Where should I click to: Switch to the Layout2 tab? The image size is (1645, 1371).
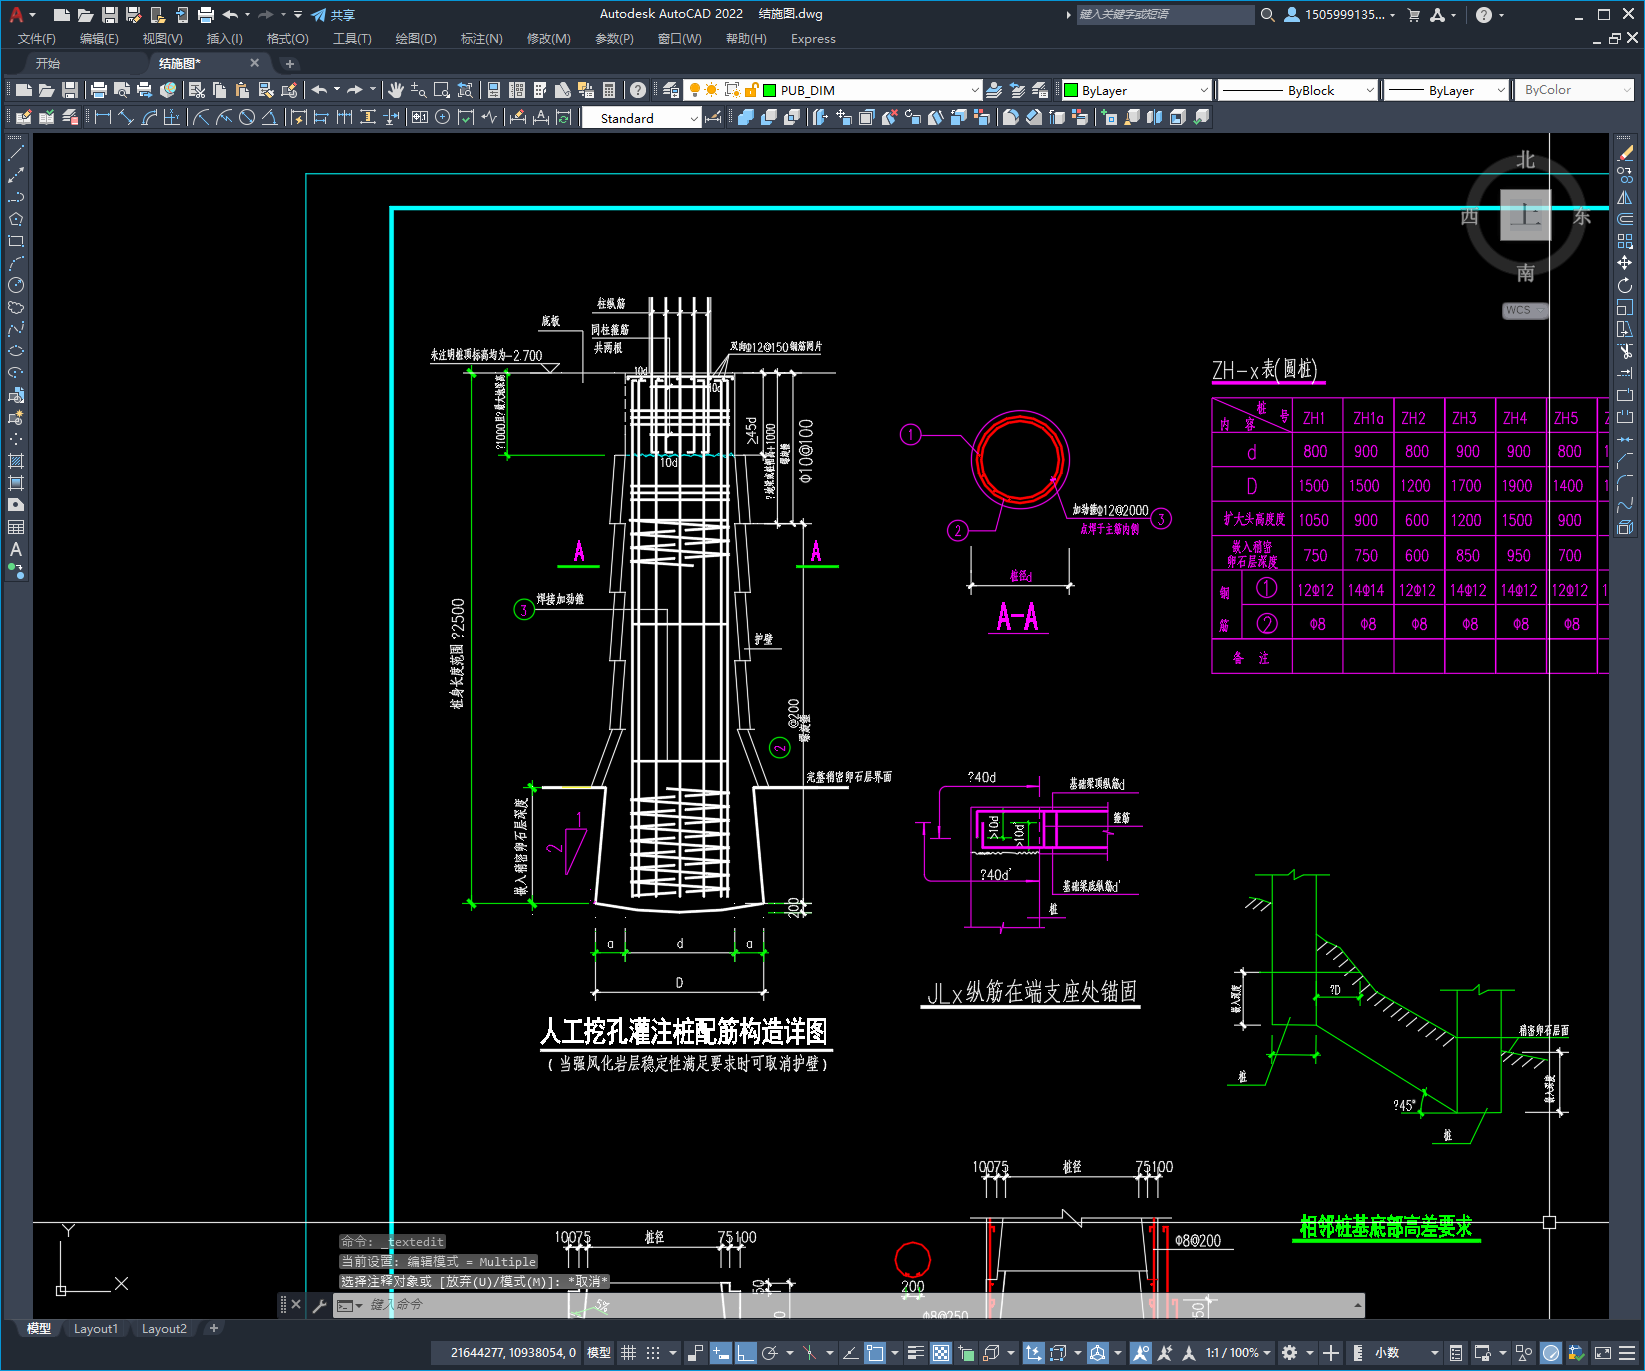coord(164,1329)
